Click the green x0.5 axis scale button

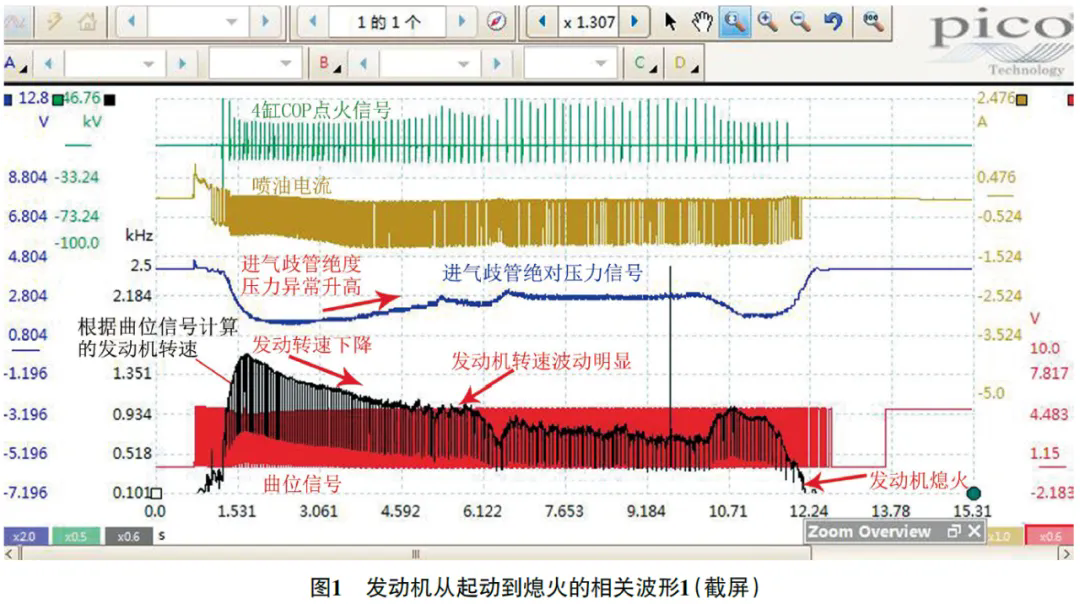click(76, 536)
